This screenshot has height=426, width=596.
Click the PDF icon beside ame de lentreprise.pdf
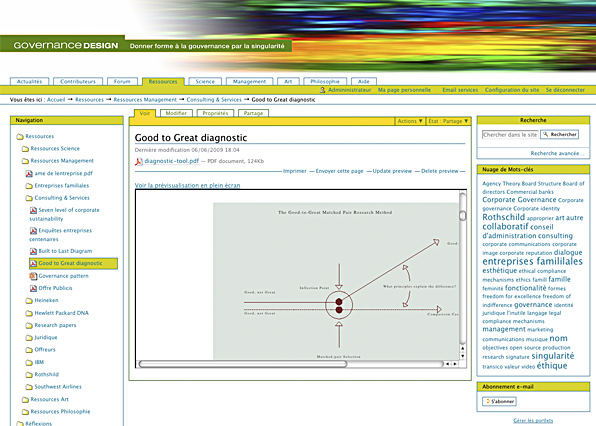(x=29, y=174)
